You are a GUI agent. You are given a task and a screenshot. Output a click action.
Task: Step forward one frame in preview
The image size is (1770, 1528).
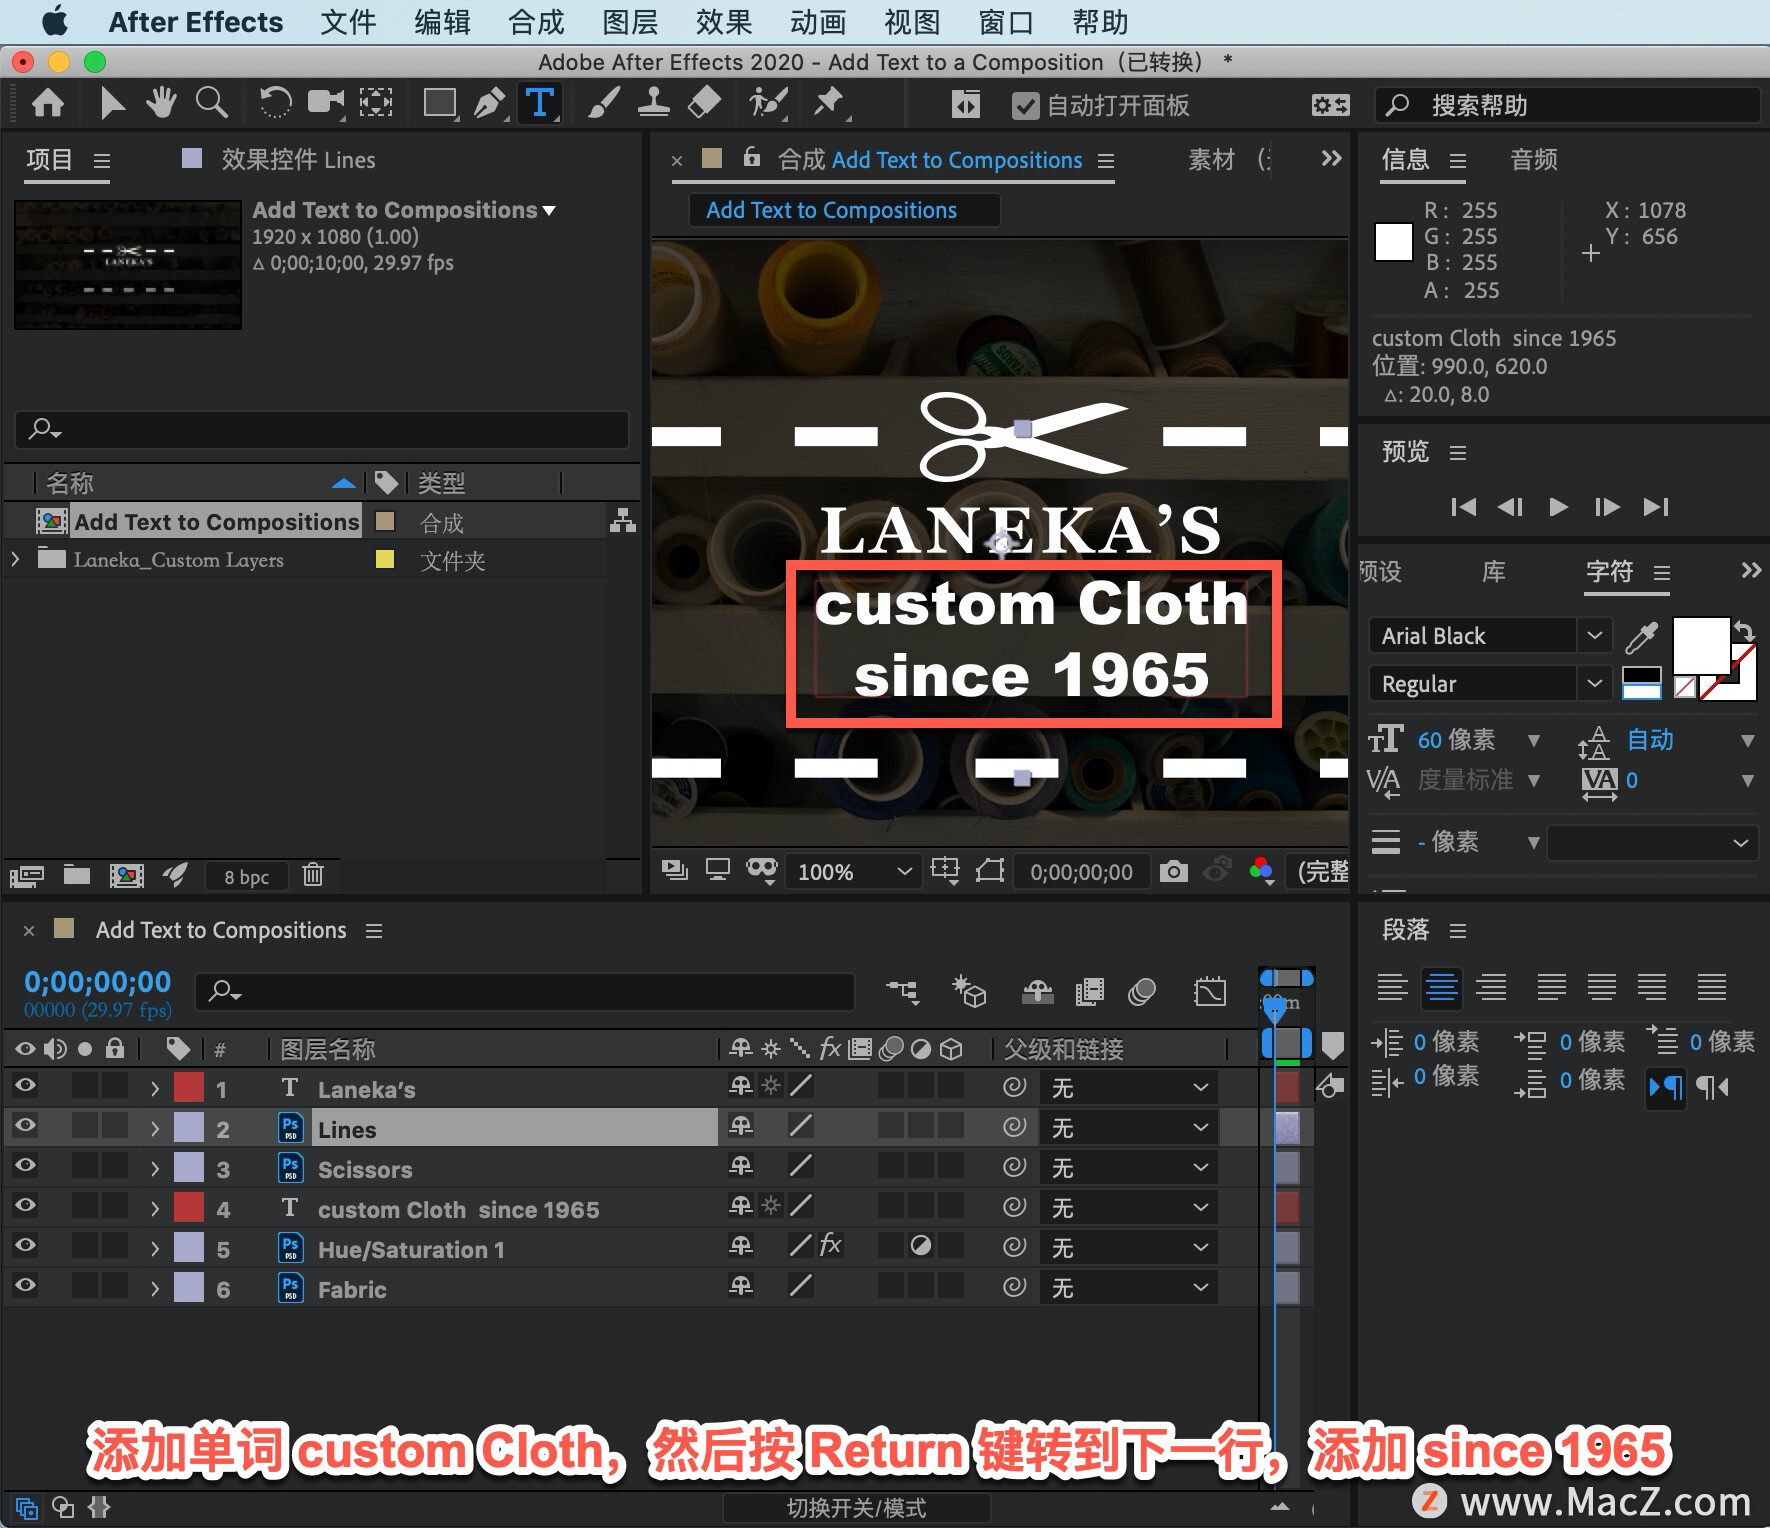pyautogui.click(x=1607, y=507)
